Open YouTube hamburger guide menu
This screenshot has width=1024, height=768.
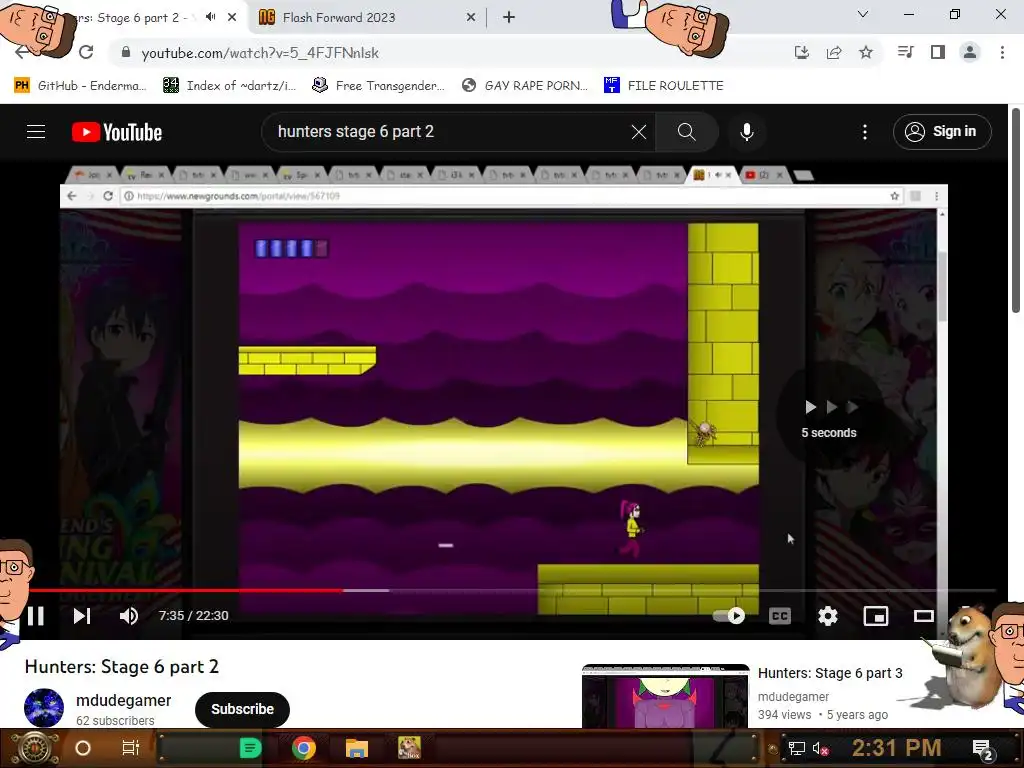(x=36, y=132)
